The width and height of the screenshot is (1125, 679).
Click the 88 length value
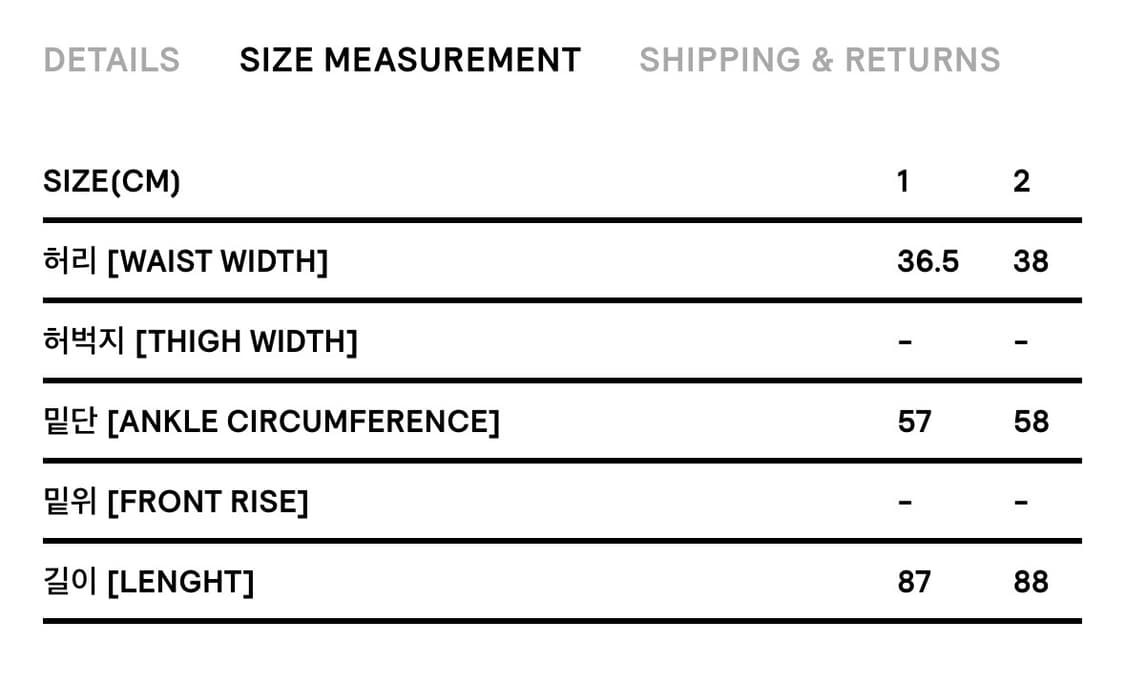[1030, 582]
